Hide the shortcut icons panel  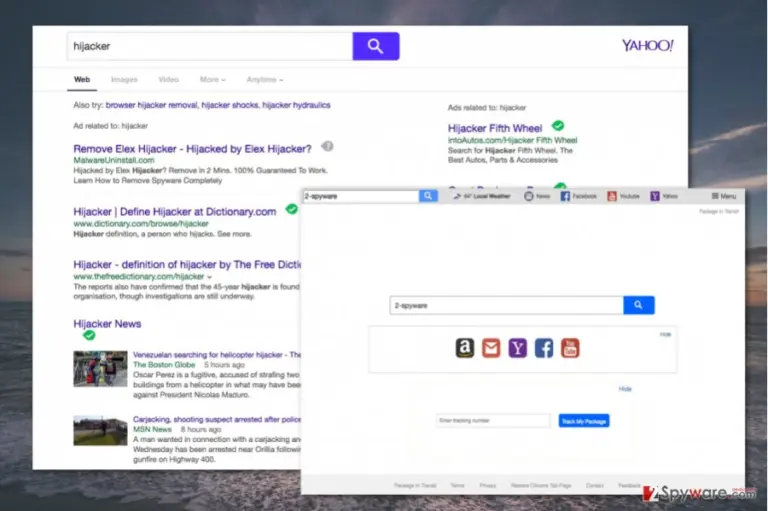pyautogui.click(x=665, y=334)
